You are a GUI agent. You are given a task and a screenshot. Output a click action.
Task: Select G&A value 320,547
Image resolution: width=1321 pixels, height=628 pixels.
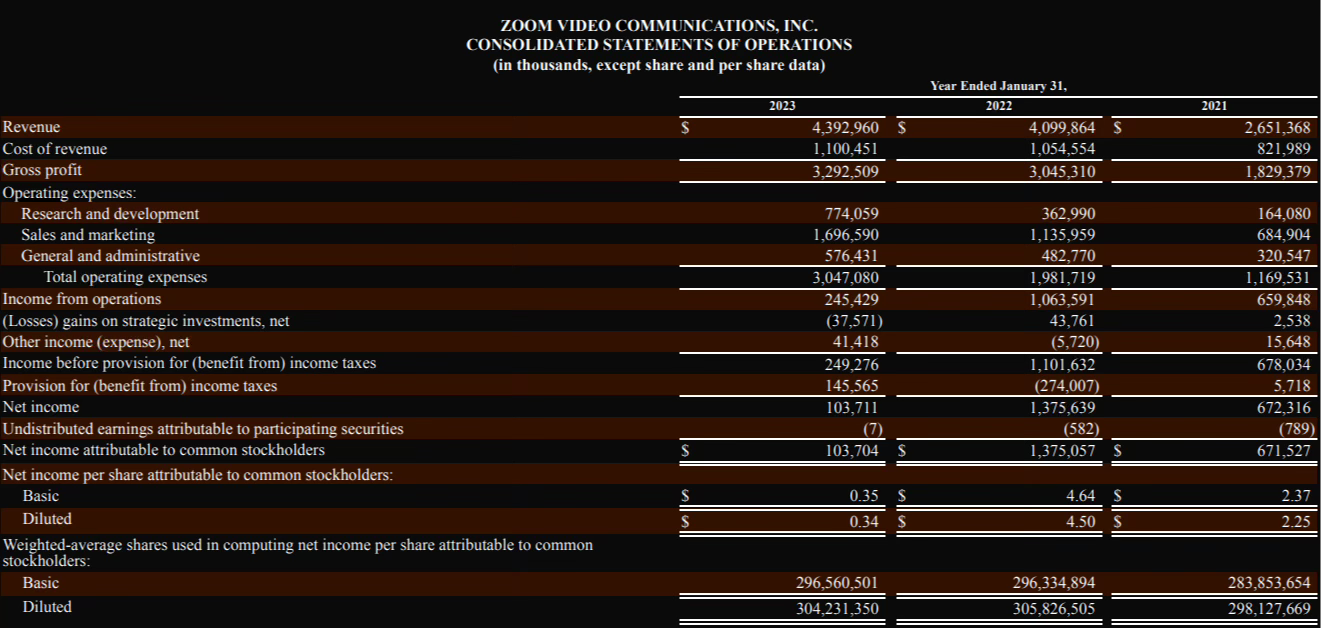[x=1284, y=256]
